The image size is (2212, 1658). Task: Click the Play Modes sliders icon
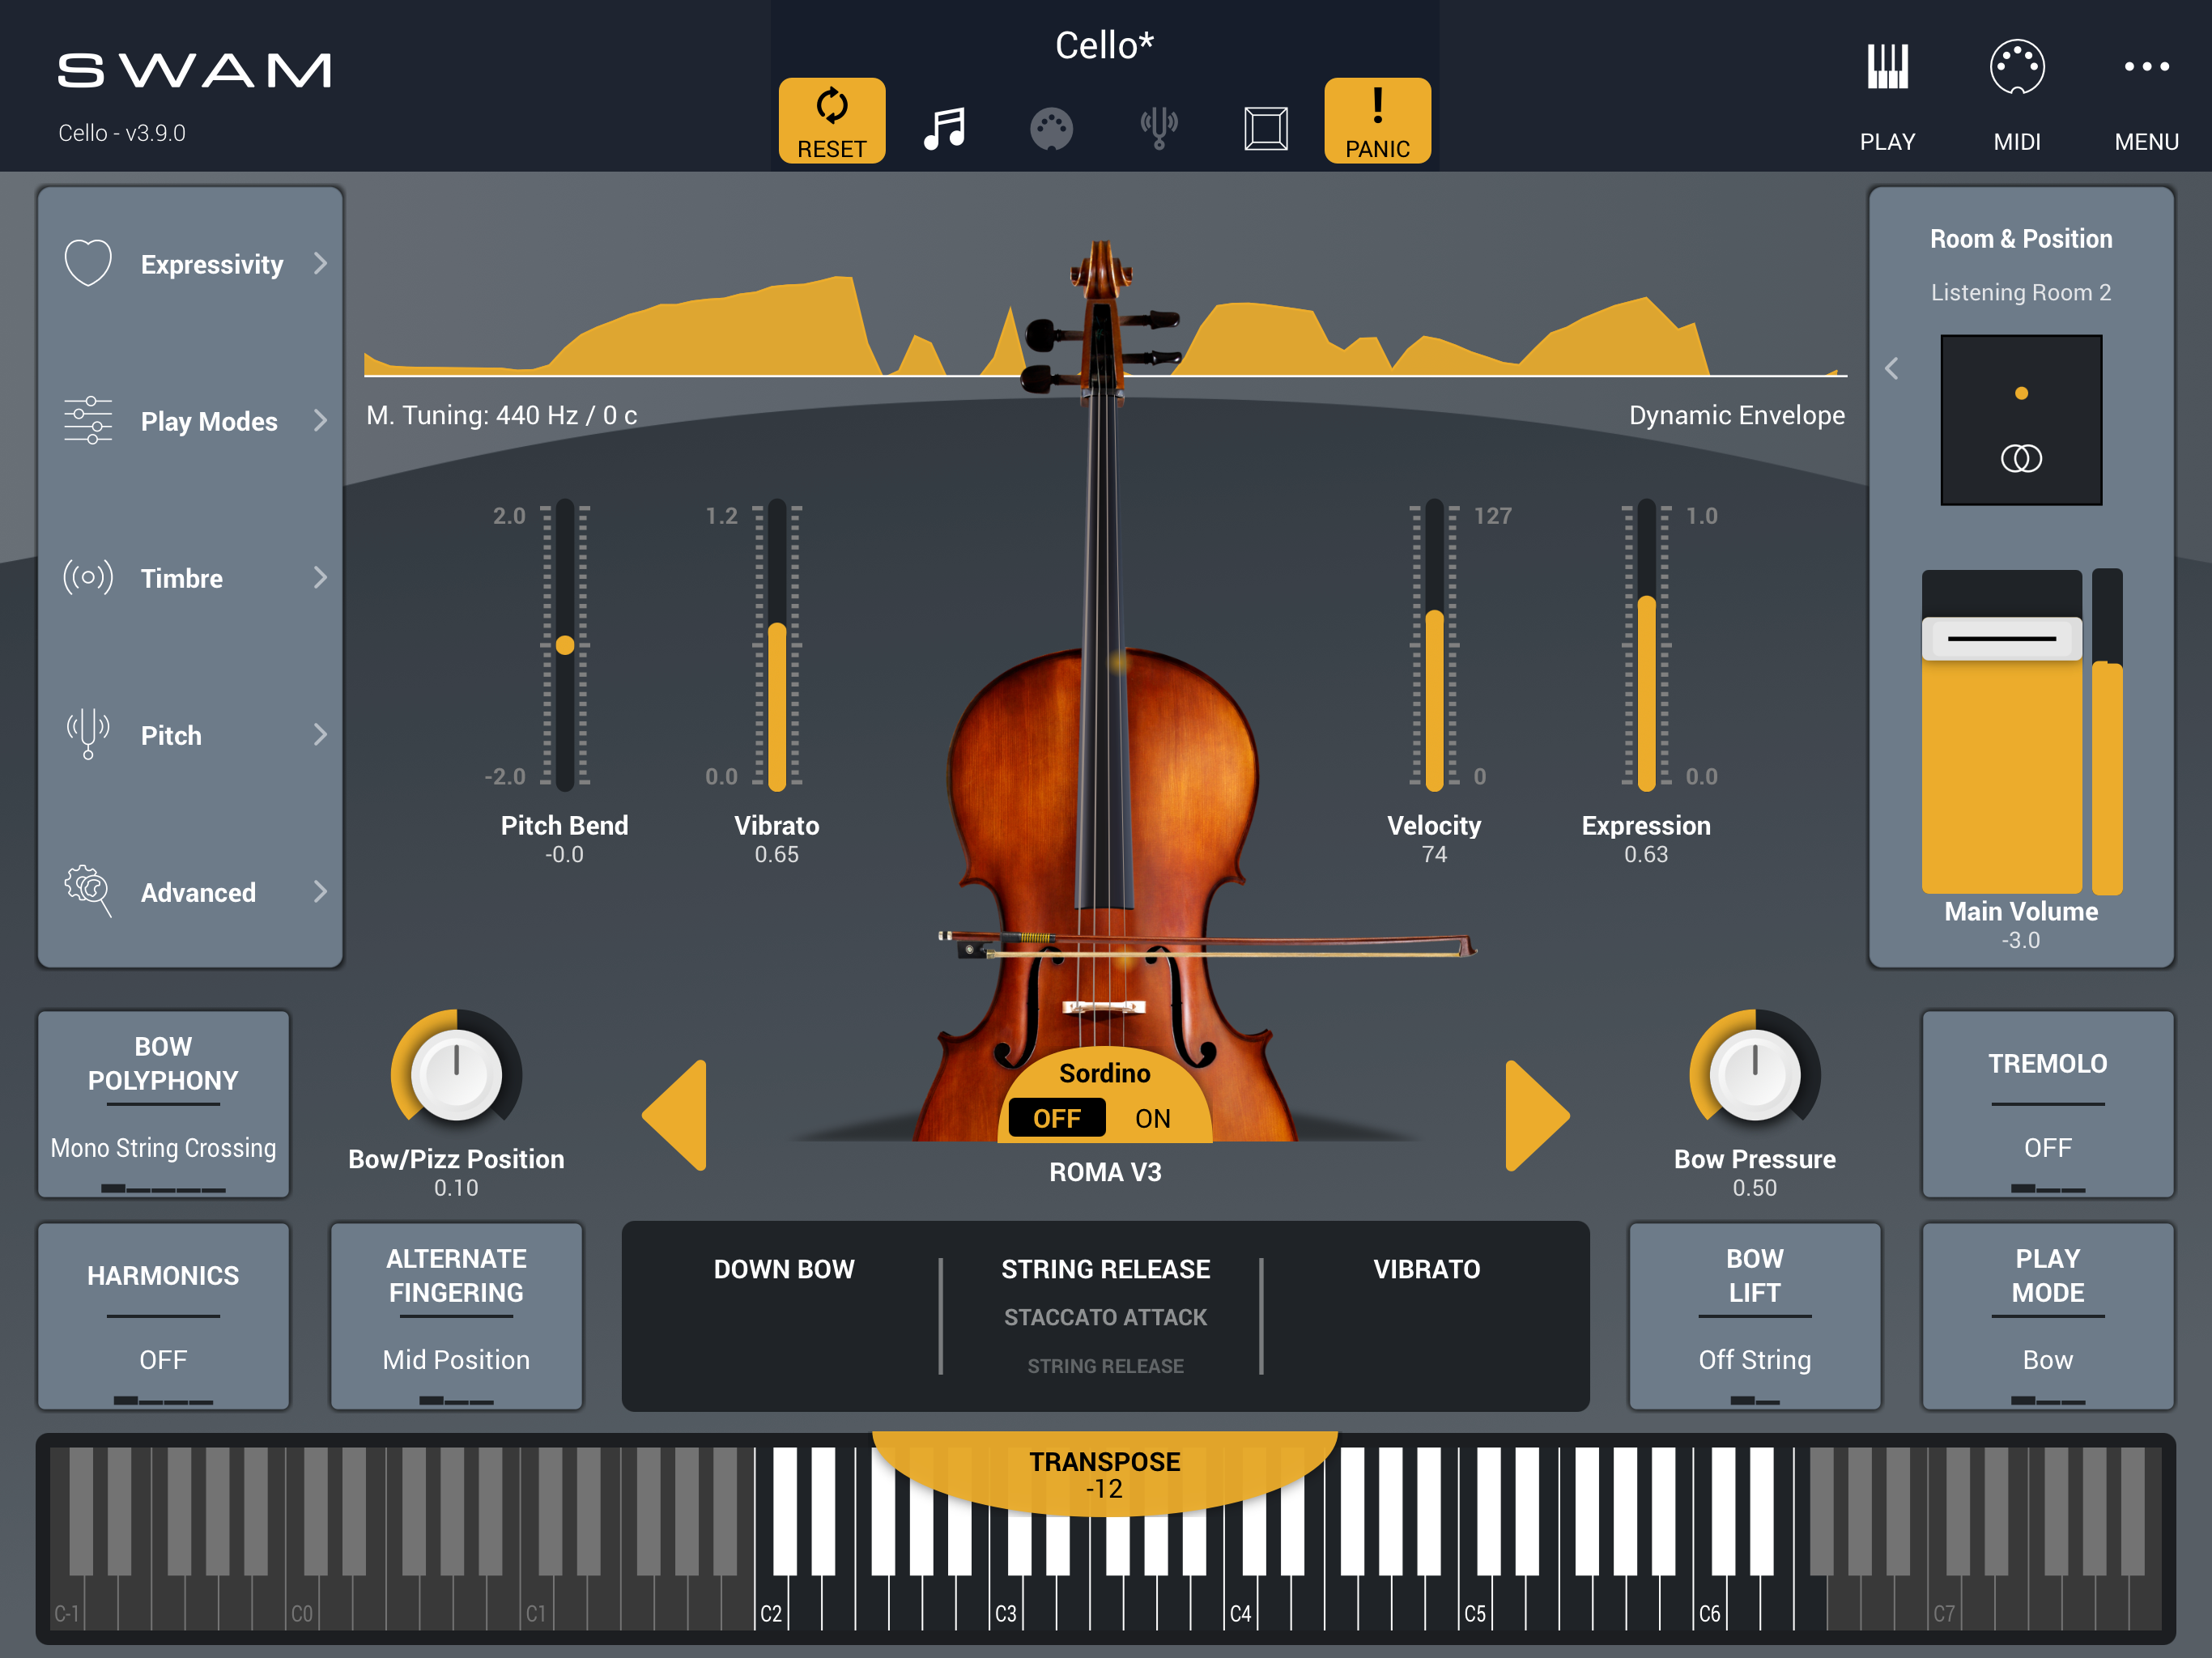click(88, 420)
